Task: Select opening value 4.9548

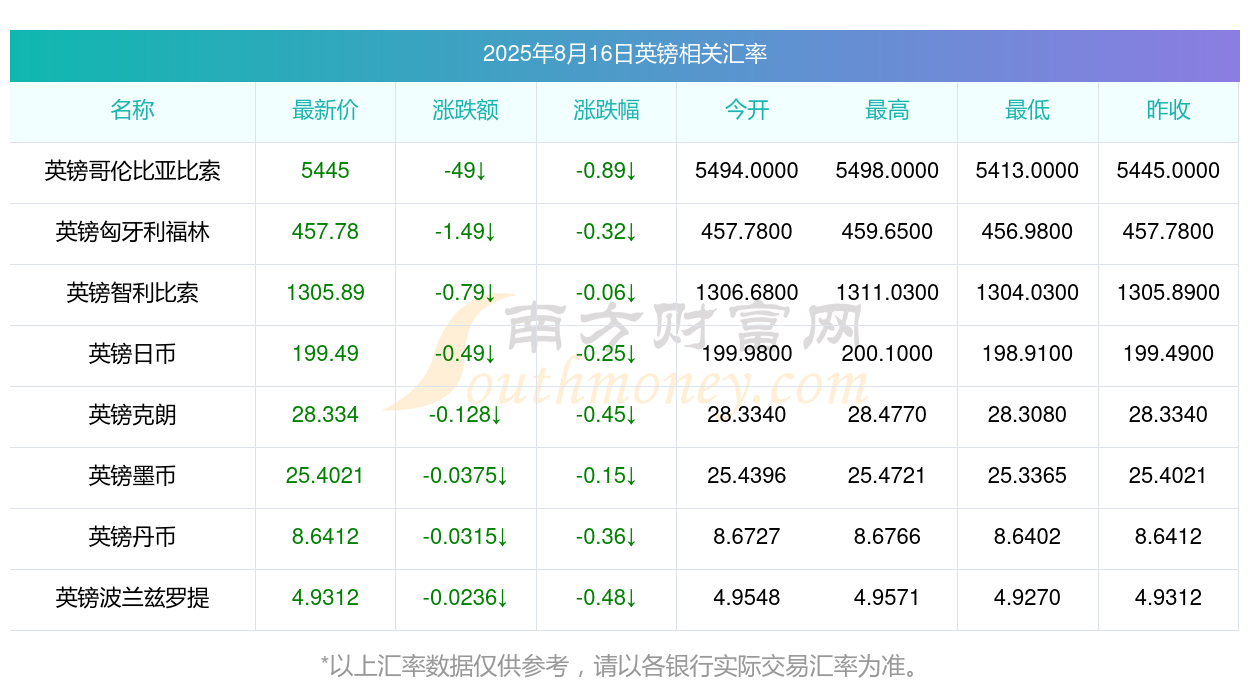Action: click(747, 598)
